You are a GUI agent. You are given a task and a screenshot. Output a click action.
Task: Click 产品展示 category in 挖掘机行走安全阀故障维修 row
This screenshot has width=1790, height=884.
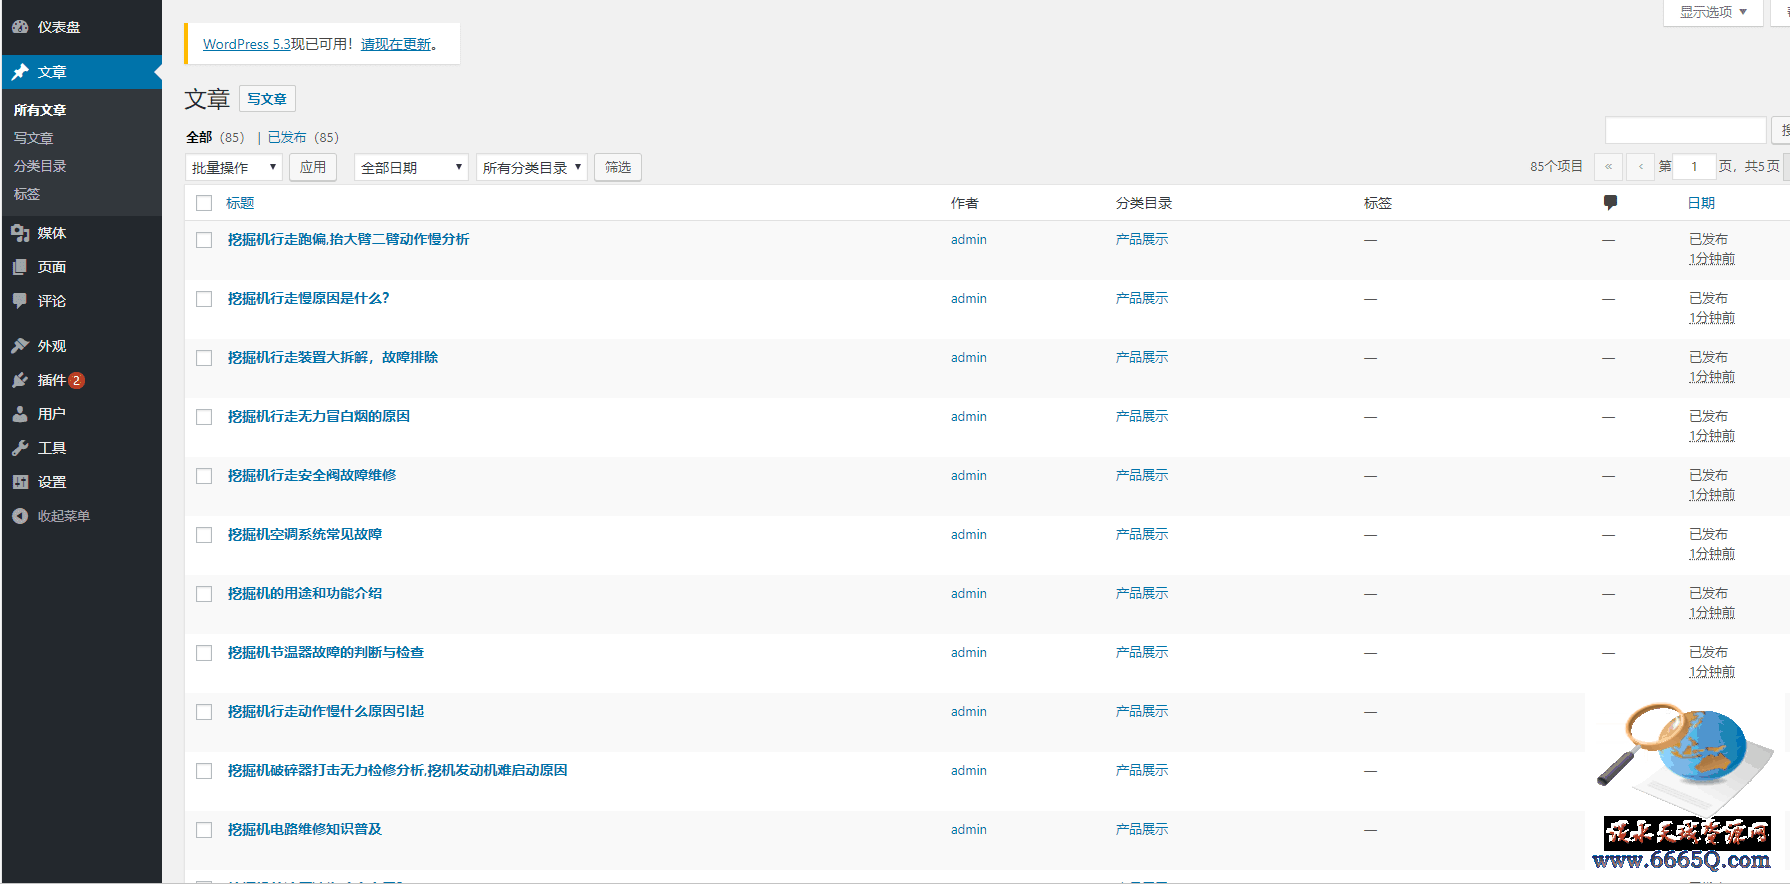1142,475
